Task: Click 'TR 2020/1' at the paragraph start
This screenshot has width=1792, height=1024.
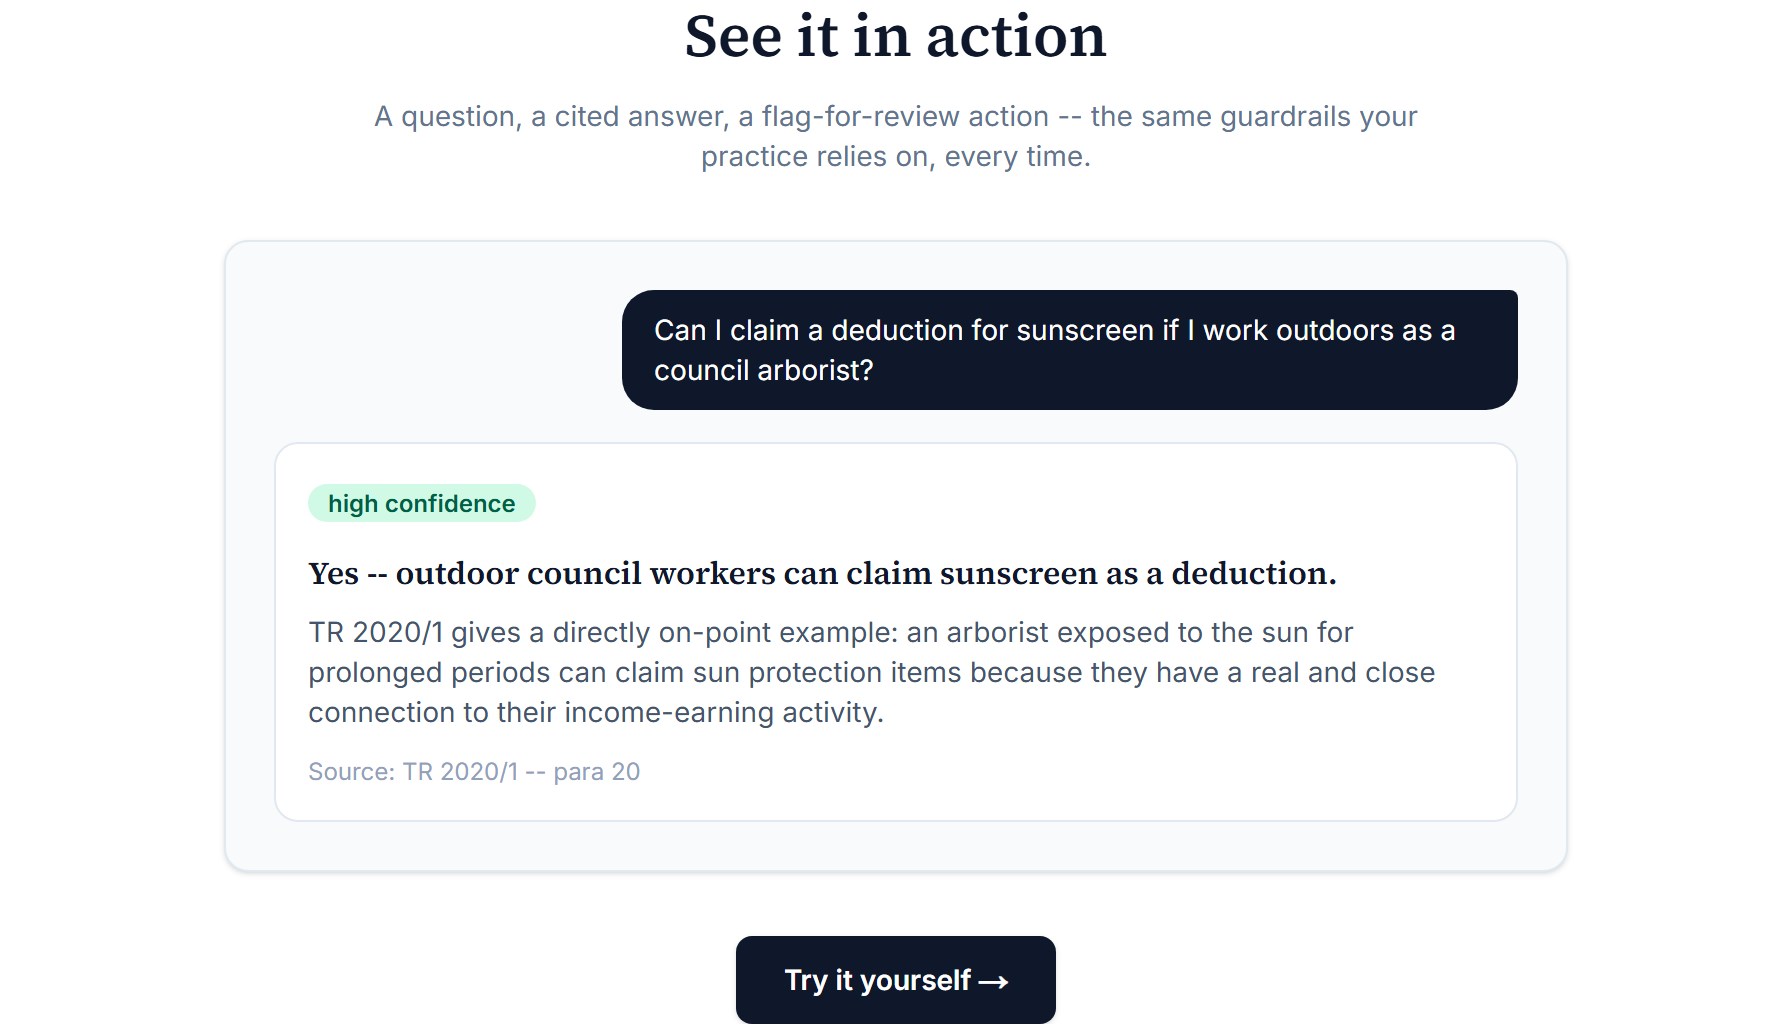Action: click(376, 632)
